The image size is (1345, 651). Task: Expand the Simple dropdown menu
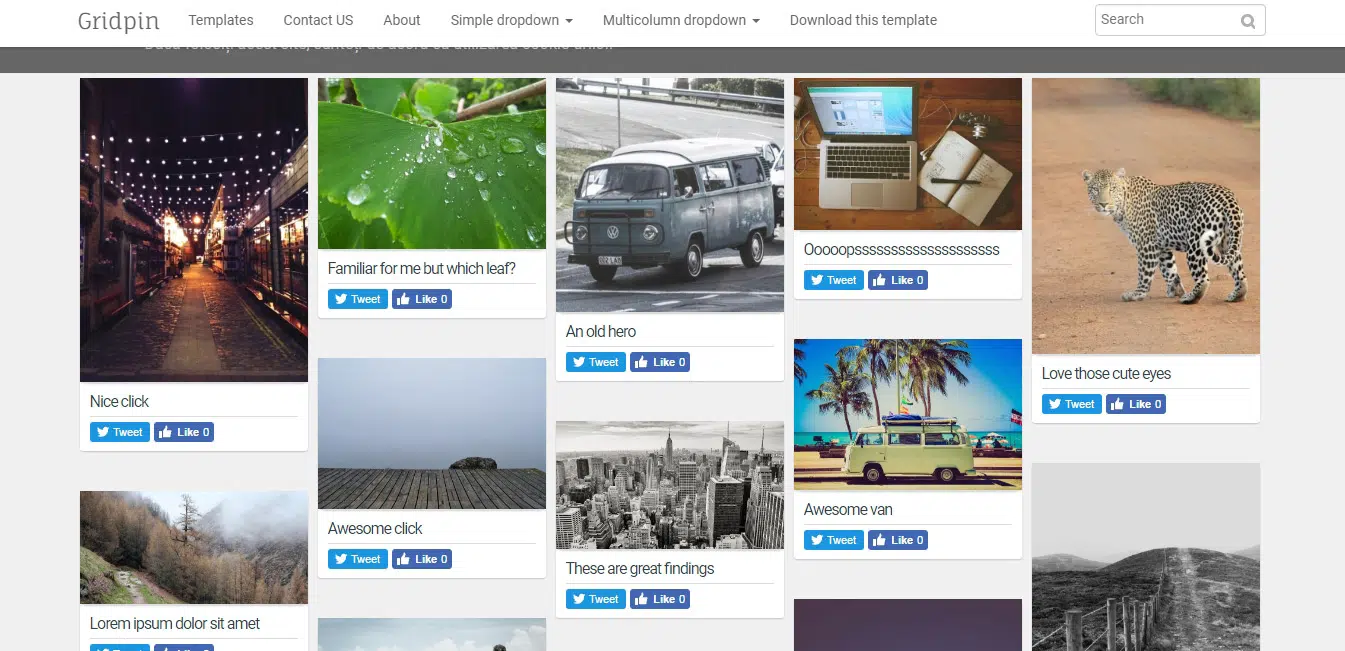[511, 20]
